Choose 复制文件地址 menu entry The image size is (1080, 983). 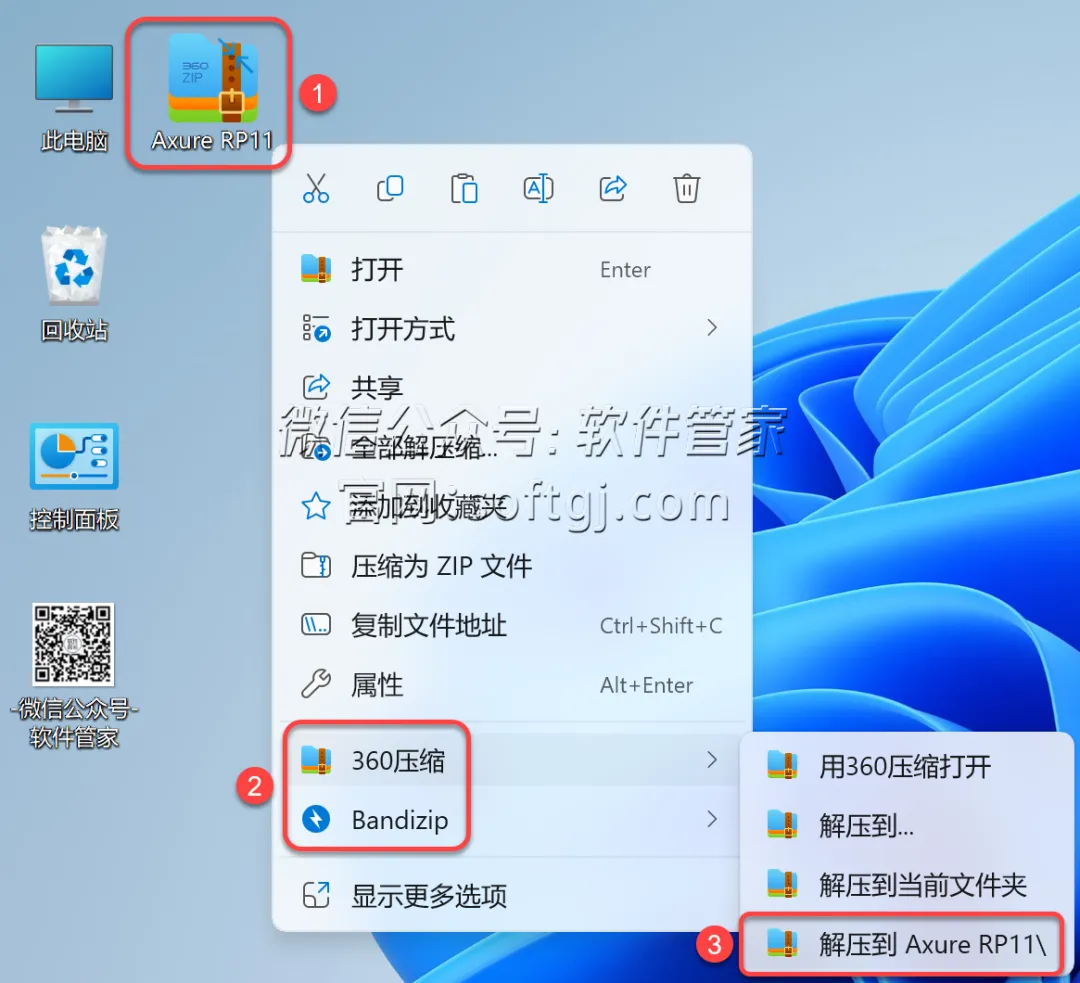(x=511, y=625)
